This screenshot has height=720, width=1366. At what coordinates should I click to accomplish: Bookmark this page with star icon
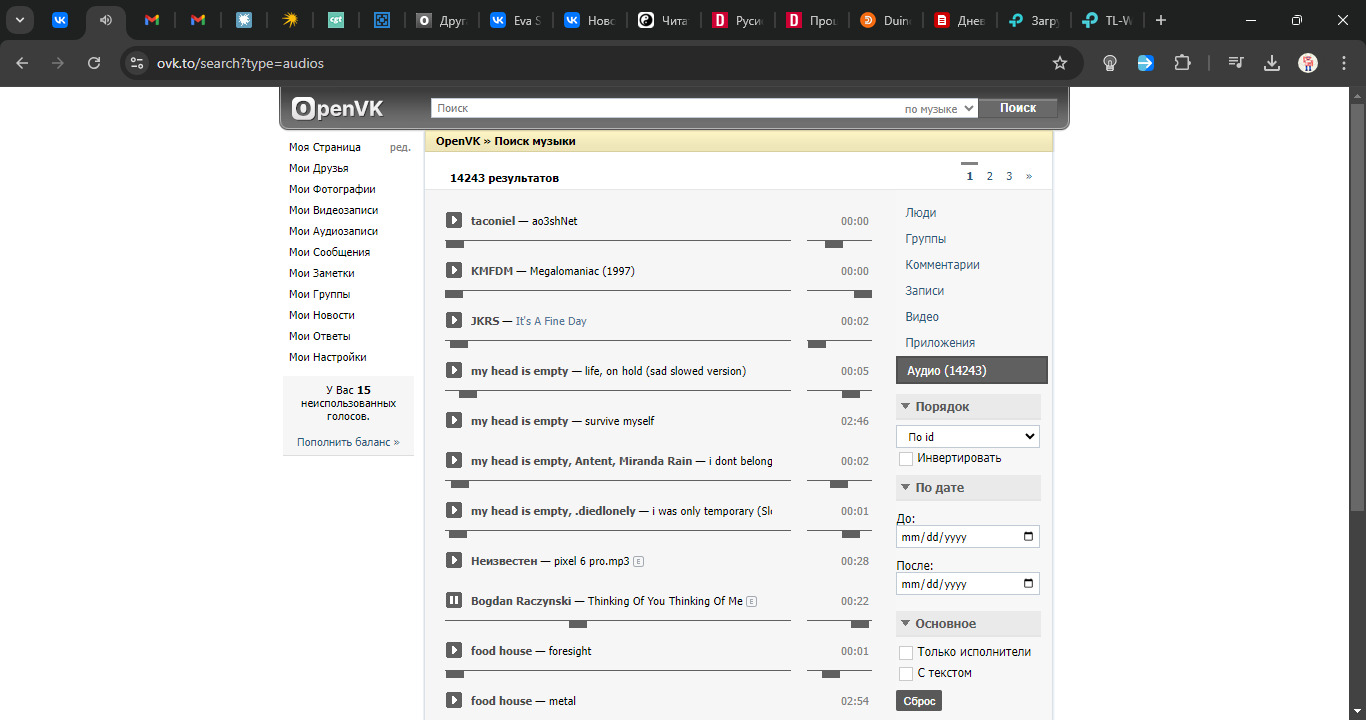(x=1060, y=63)
